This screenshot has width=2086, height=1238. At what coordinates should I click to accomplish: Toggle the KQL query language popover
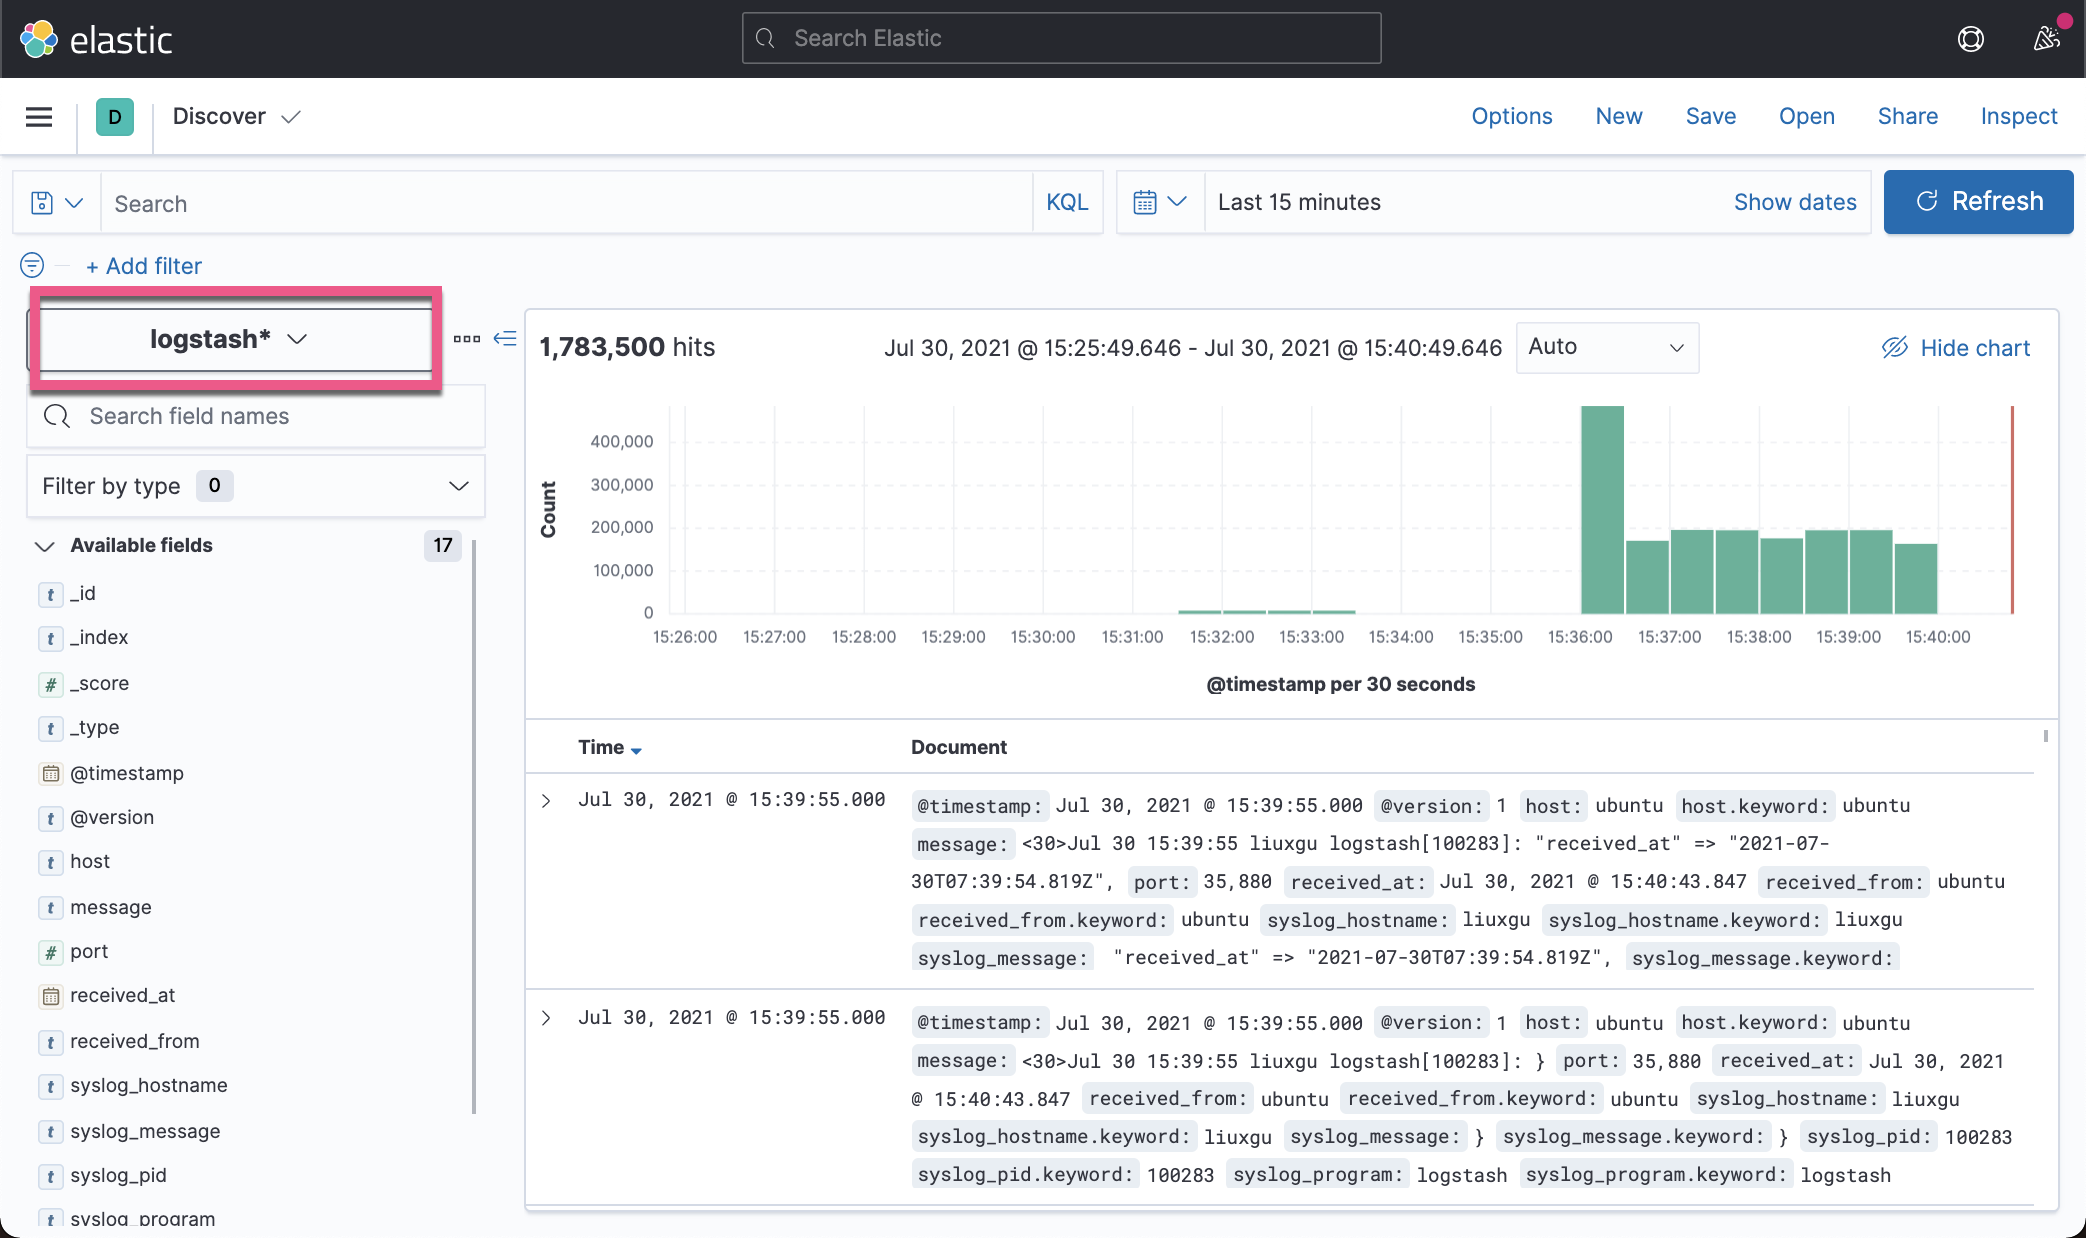click(1067, 202)
